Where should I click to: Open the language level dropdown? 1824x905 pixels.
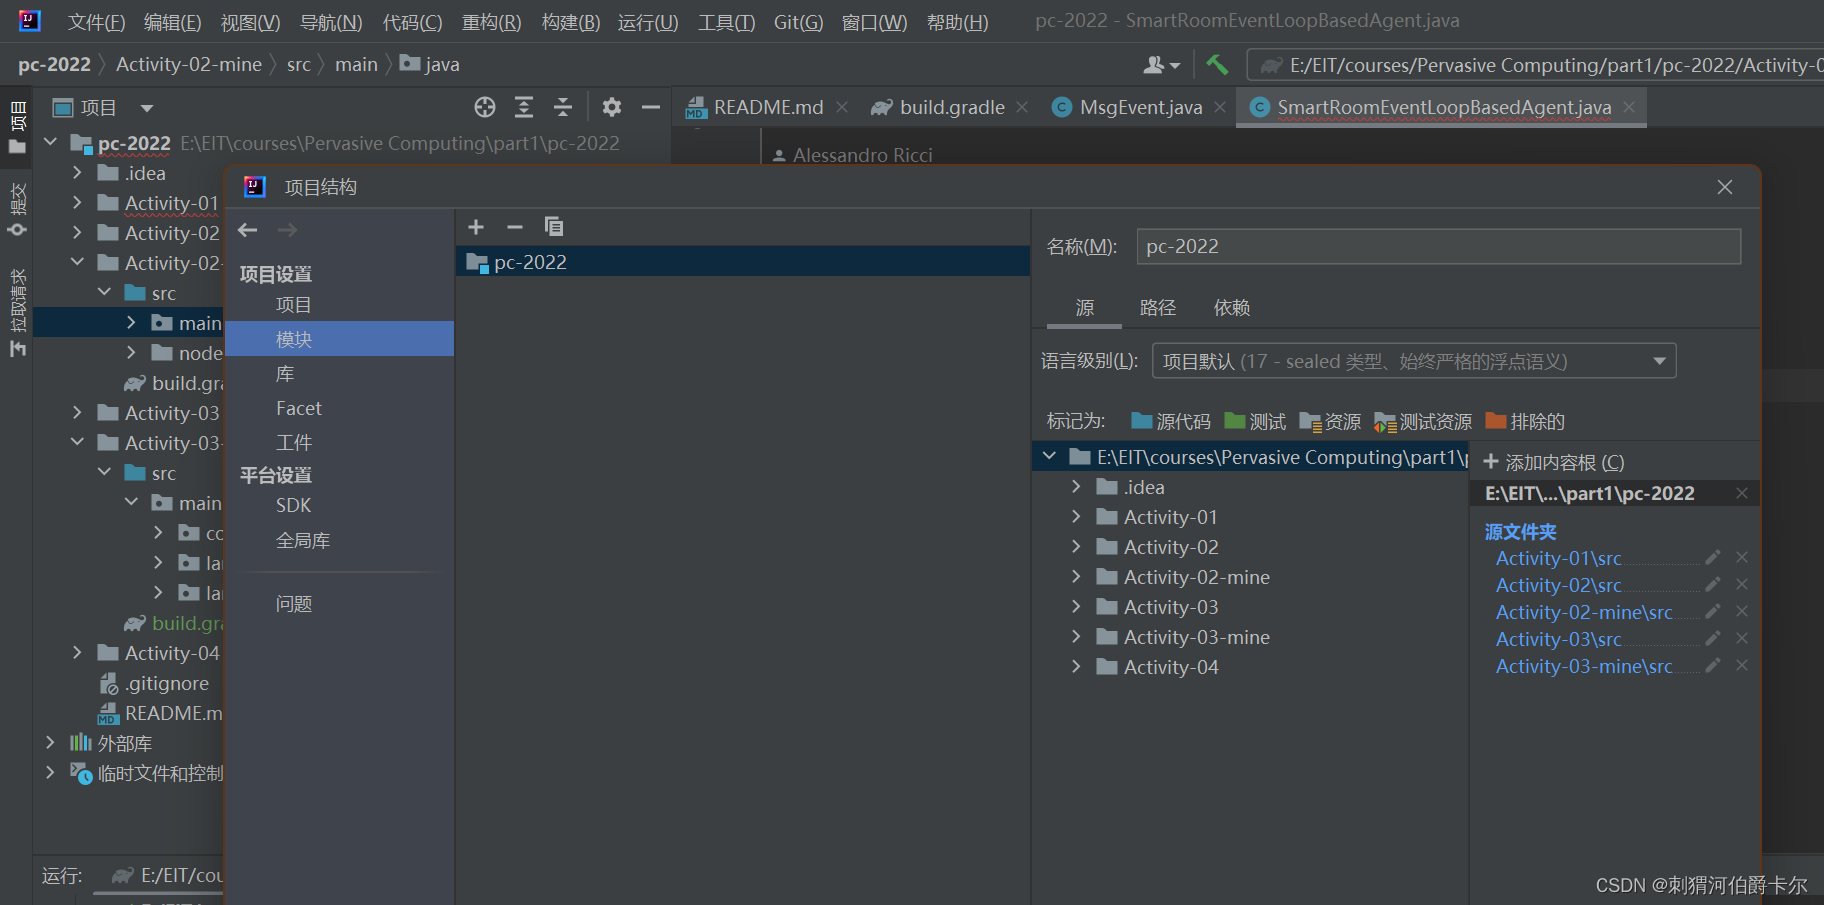1414,361
